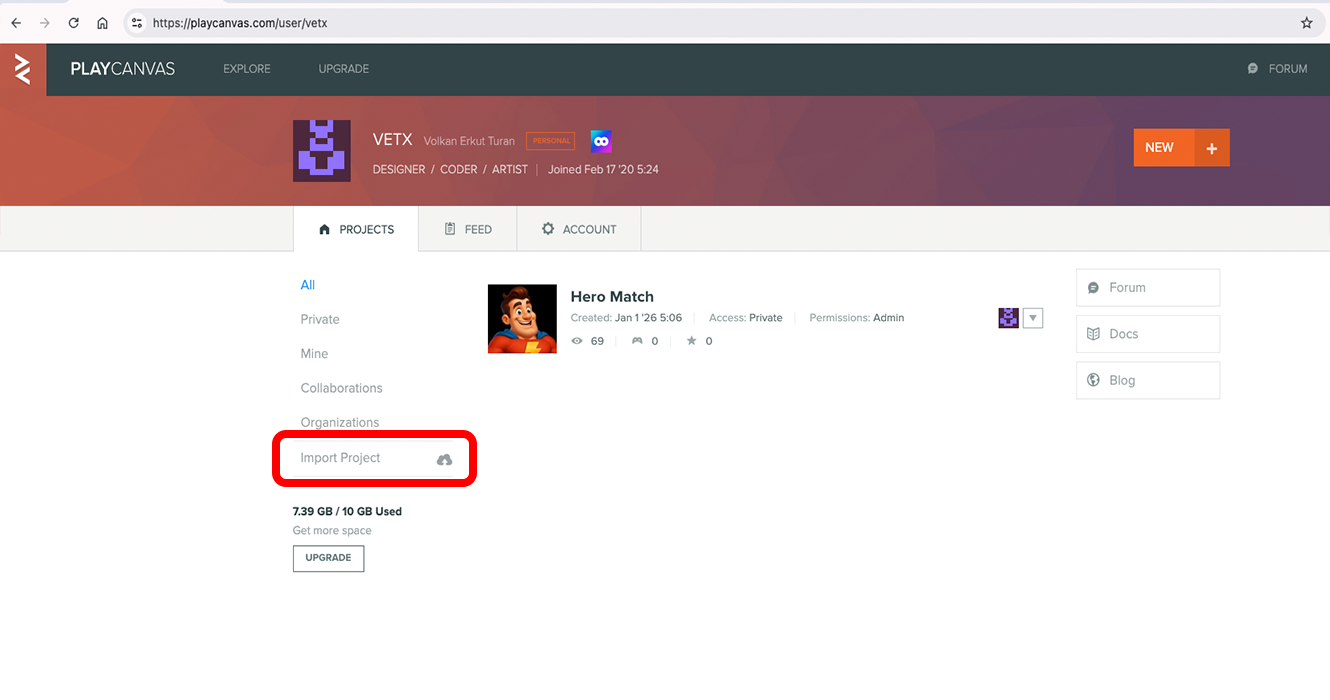Viewport: 1330px width, 700px height.
Task: Click the ARTIST role label
Action: click(x=510, y=170)
